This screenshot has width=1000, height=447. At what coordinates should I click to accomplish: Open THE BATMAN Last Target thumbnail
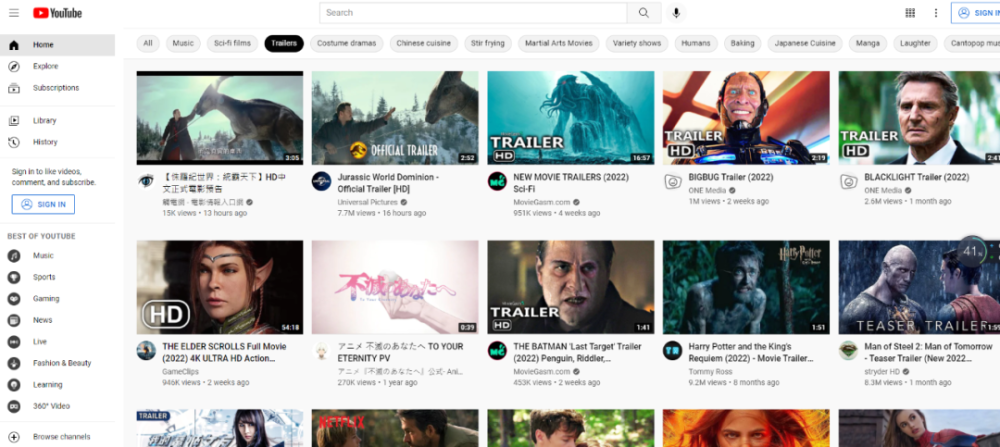point(571,287)
